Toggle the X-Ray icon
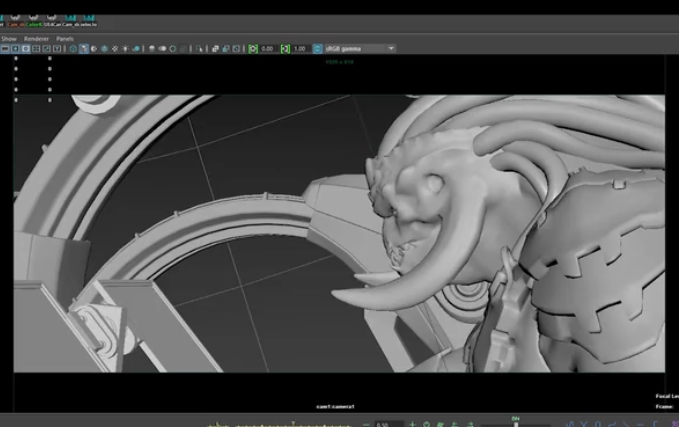 (215, 49)
